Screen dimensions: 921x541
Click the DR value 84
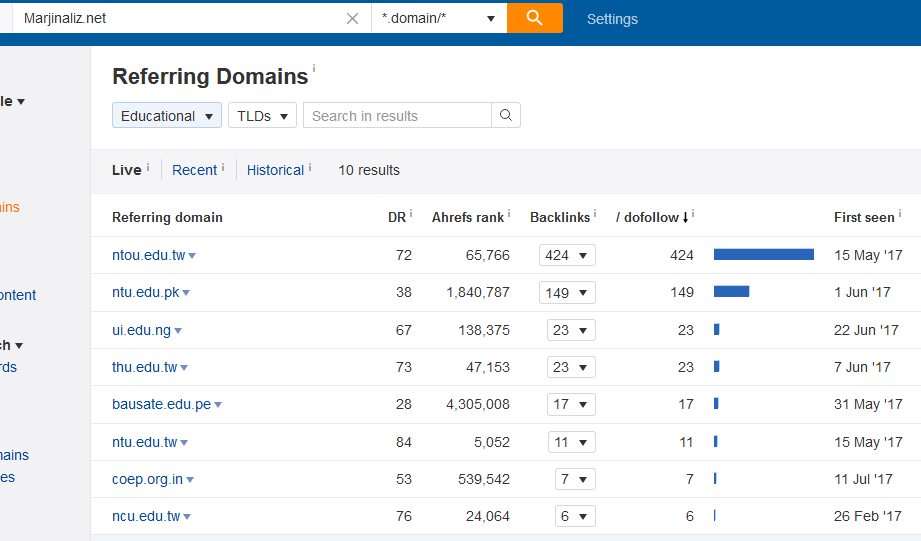coord(404,442)
